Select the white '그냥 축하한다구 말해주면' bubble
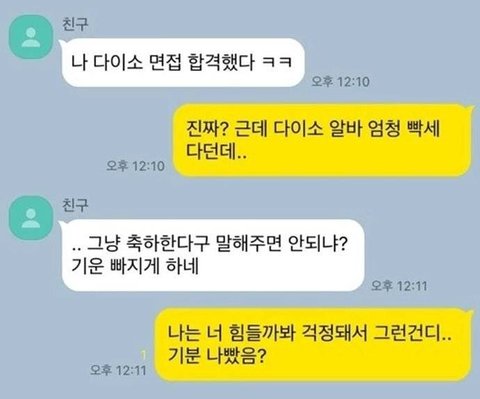 [x=212, y=255]
